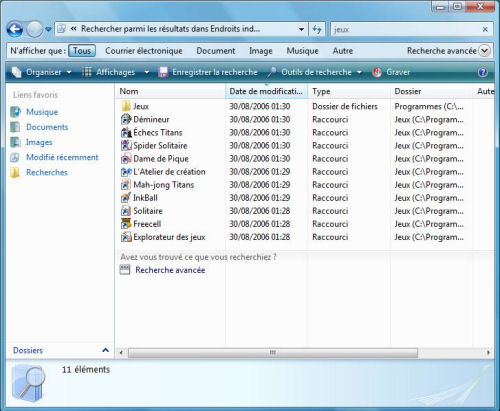Filter results by Image
Image resolution: width=500 pixels, height=411 pixels.
coord(261,51)
